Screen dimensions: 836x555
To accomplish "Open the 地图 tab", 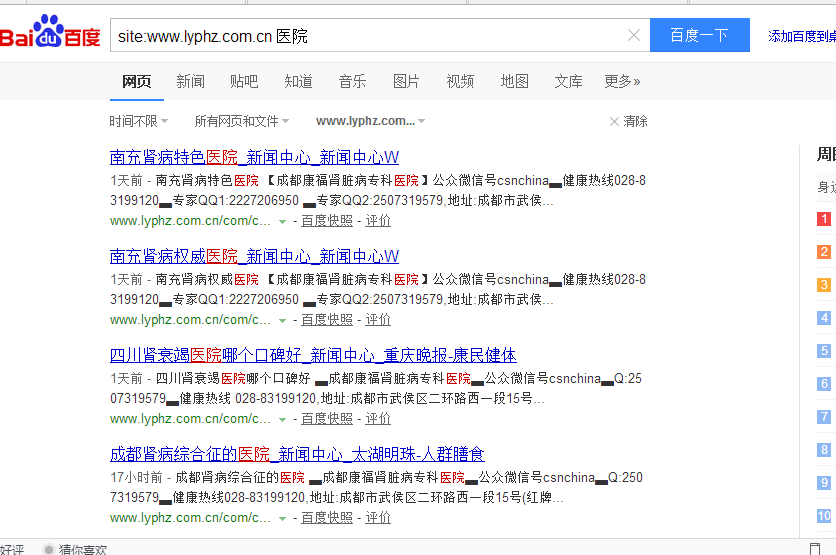I will [x=515, y=81].
